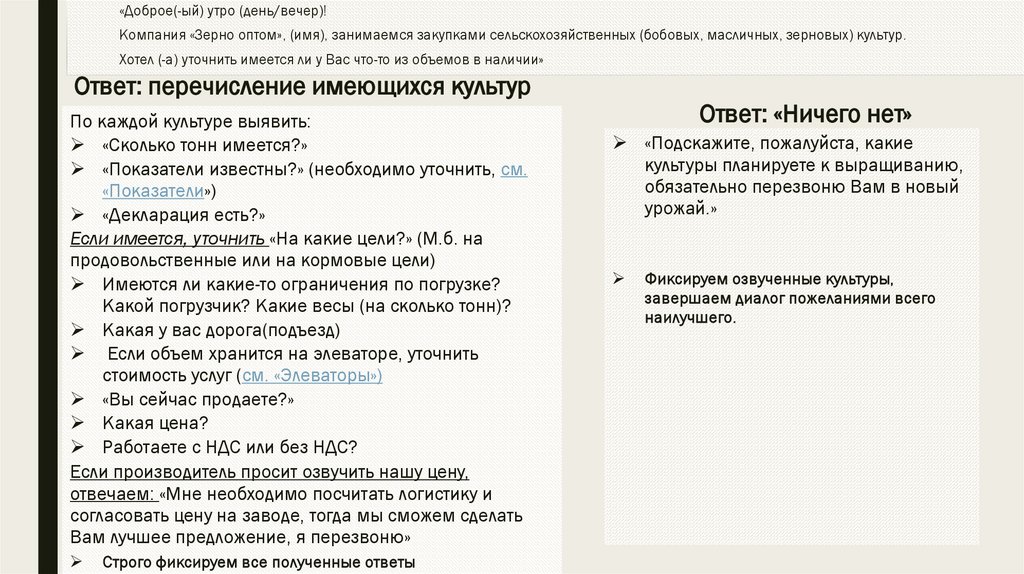Click the underlined «Если имеется, уточнить»
The image size is (1024, 574).
pyautogui.click(x=168, y=238)
